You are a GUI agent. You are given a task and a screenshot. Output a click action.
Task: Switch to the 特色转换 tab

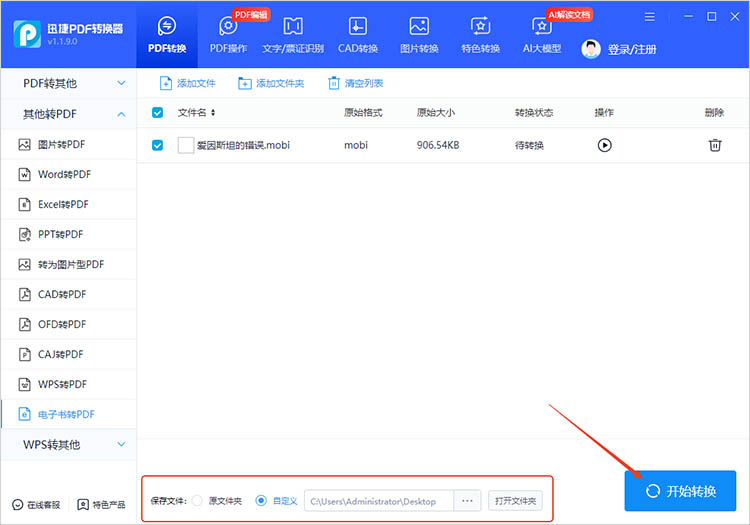coord(480,34)
